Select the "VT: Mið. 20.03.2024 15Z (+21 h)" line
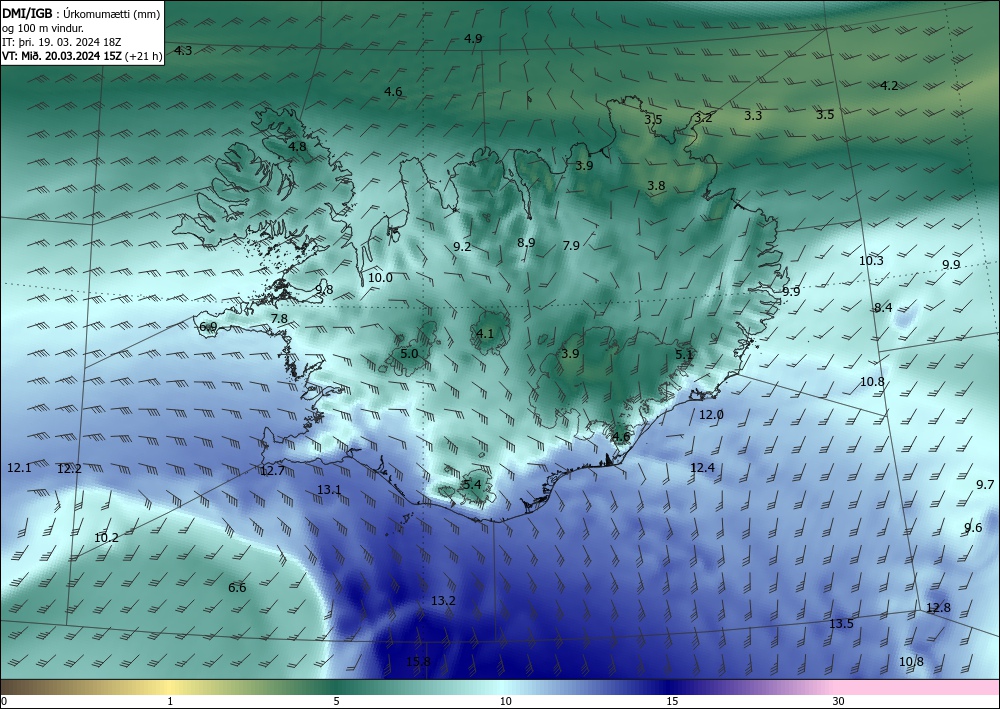Viewport: 1000px width, 709px height. pos(82,55)
